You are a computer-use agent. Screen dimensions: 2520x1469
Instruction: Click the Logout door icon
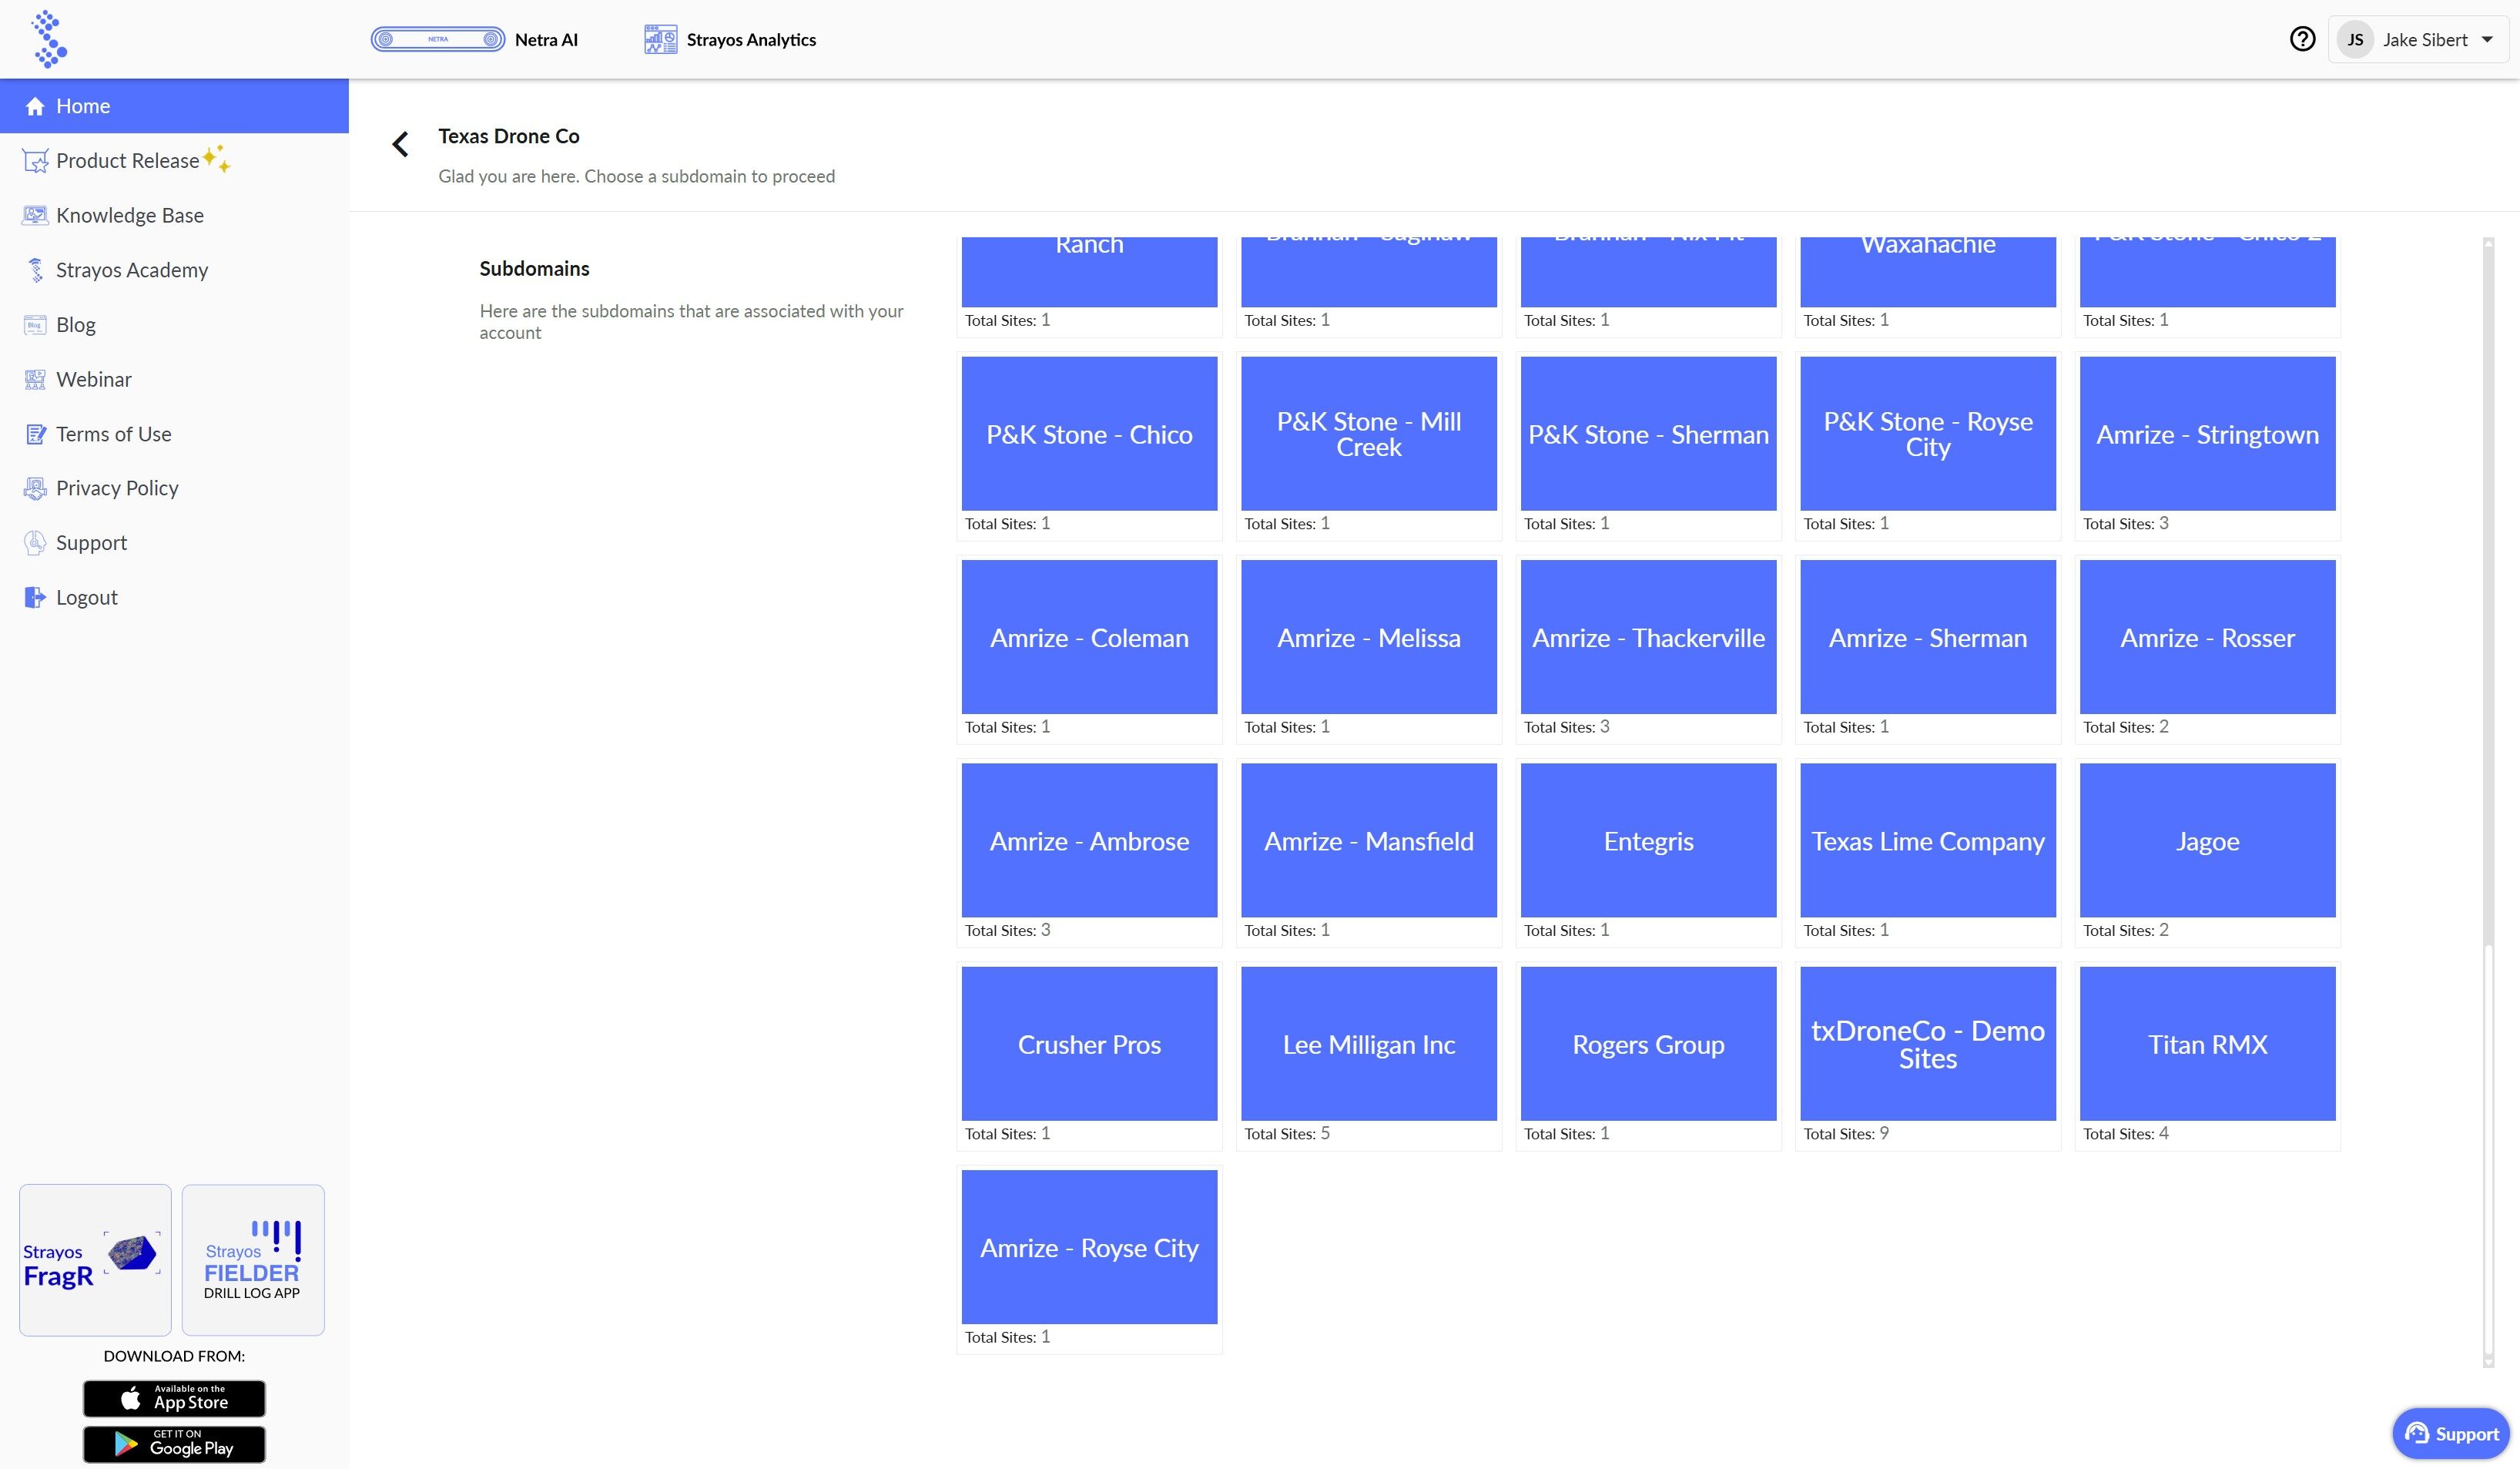click(35, 597)
